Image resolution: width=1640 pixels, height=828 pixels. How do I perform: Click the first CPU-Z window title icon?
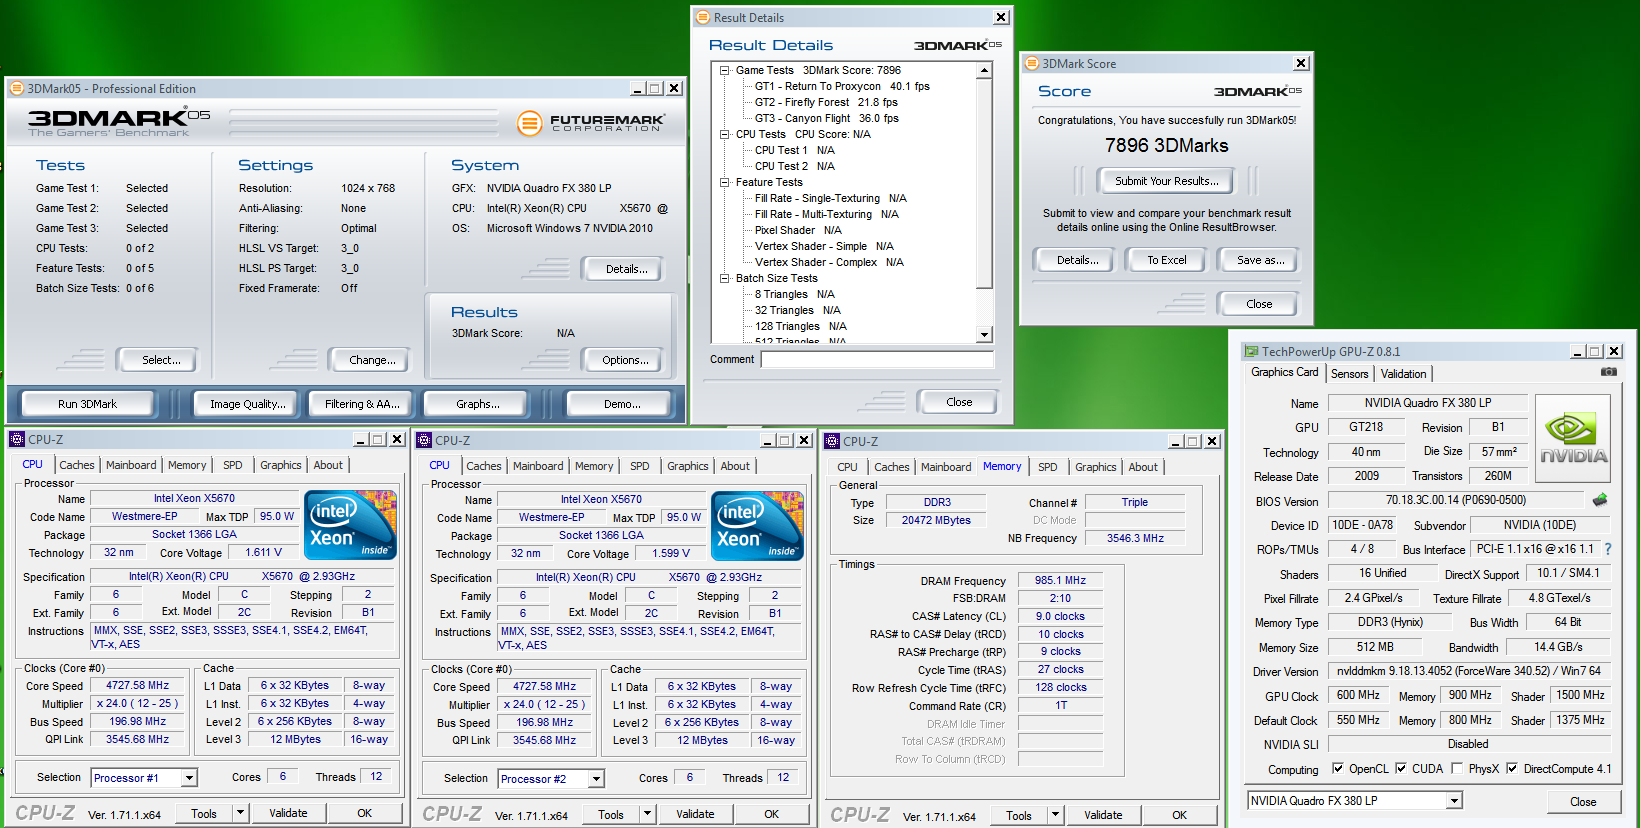[x=17, y=439]
